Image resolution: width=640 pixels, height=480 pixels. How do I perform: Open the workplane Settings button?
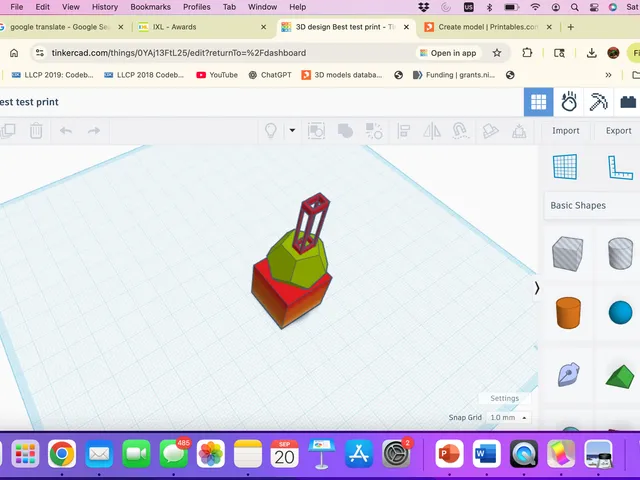[x=504, y=398]
